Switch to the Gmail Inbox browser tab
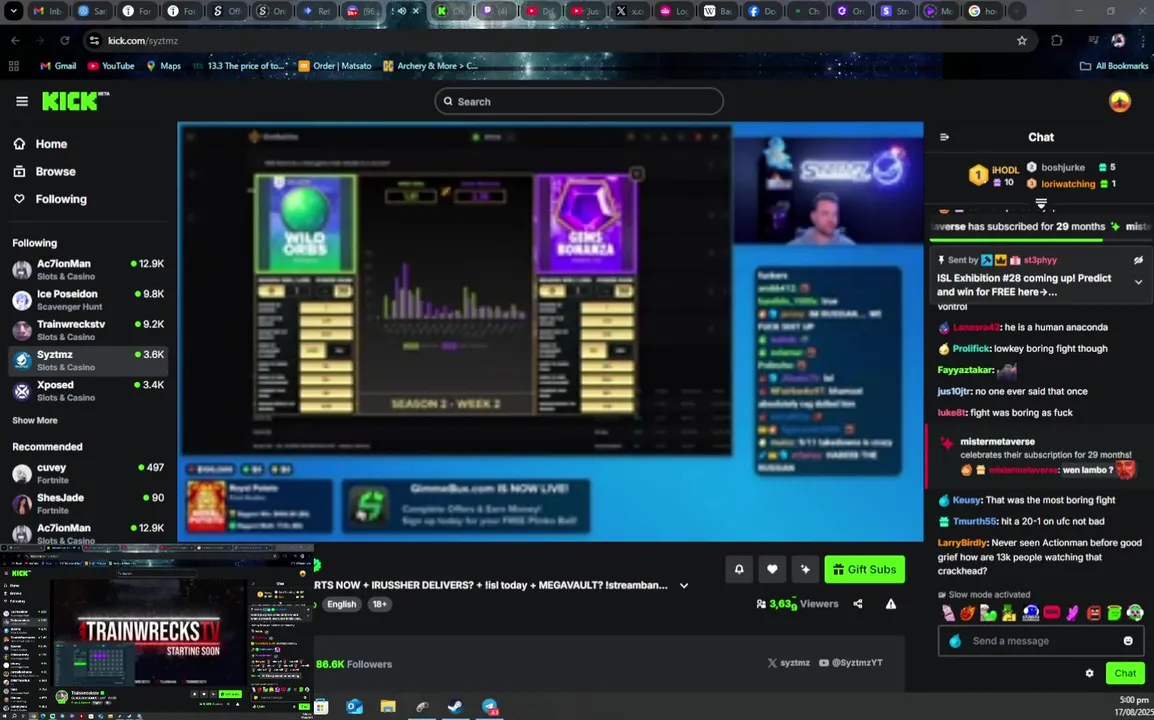 point(47,11)
